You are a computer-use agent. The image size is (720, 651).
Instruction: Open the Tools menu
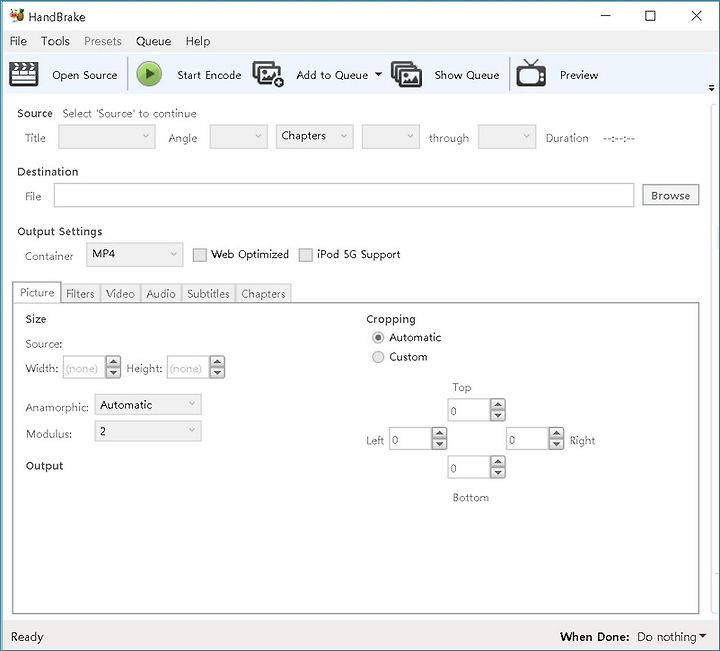pyautogui.click(x=55, y=41)
